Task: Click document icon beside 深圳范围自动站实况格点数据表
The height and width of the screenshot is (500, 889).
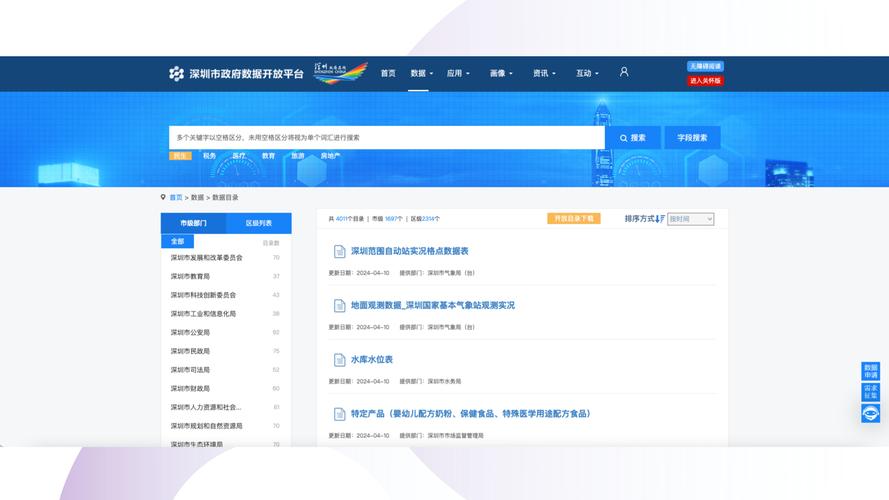Action: [x=339, y=251]
